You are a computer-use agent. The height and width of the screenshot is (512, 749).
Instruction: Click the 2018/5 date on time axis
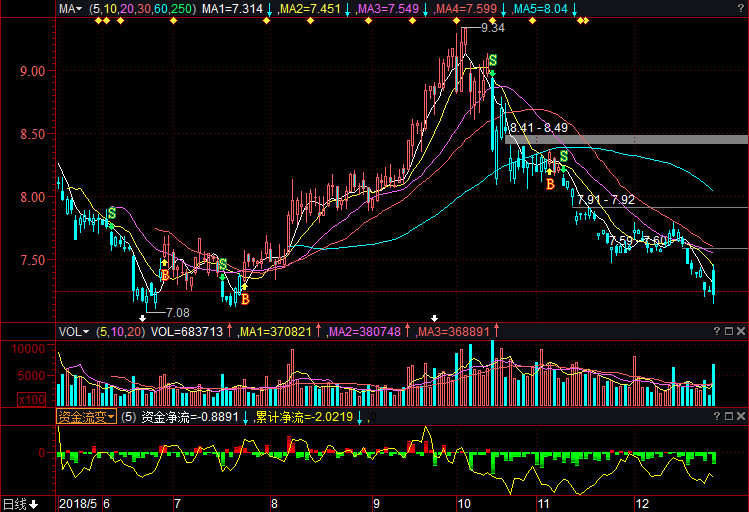point(79,503)
